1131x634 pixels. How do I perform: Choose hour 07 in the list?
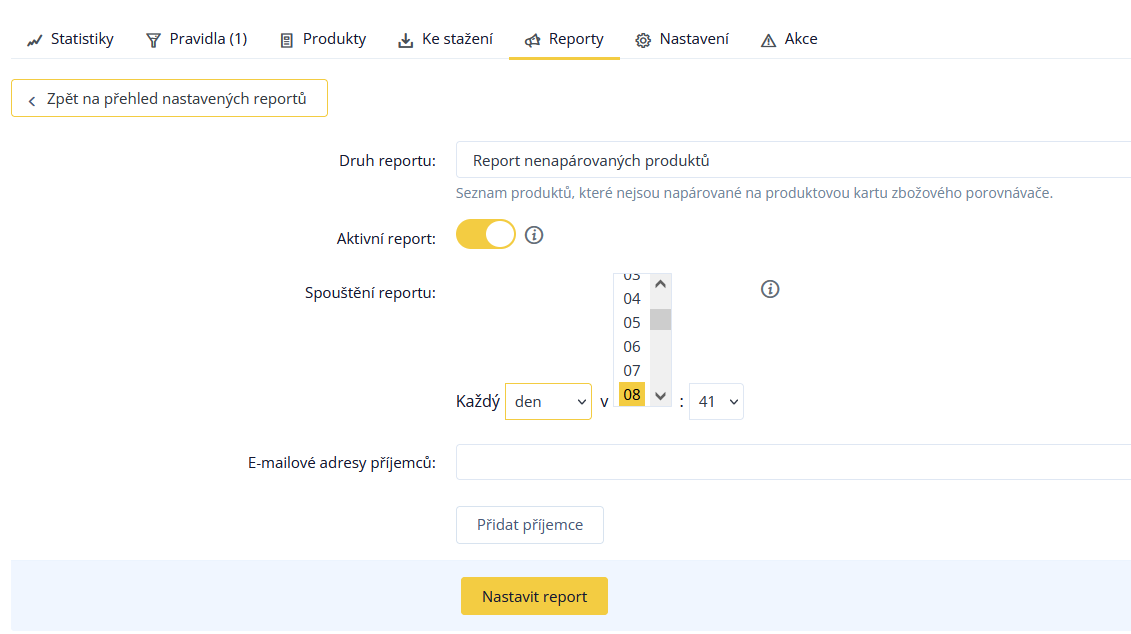[x=632, y=371]
